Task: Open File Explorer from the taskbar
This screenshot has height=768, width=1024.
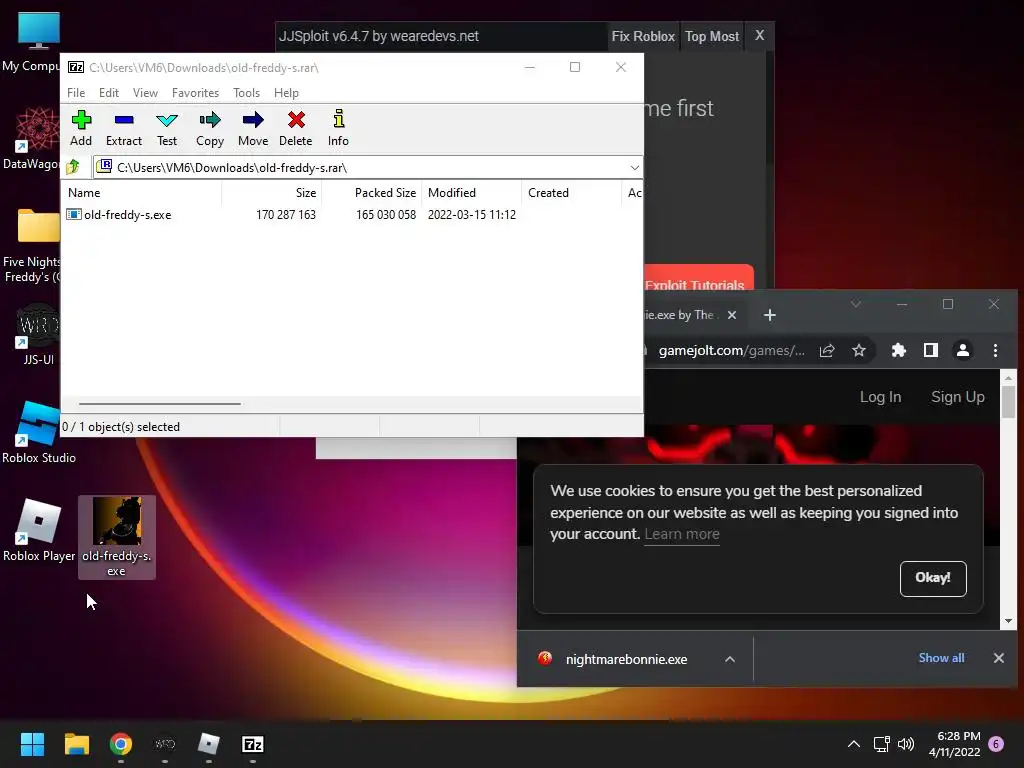Action: point(76,744)
